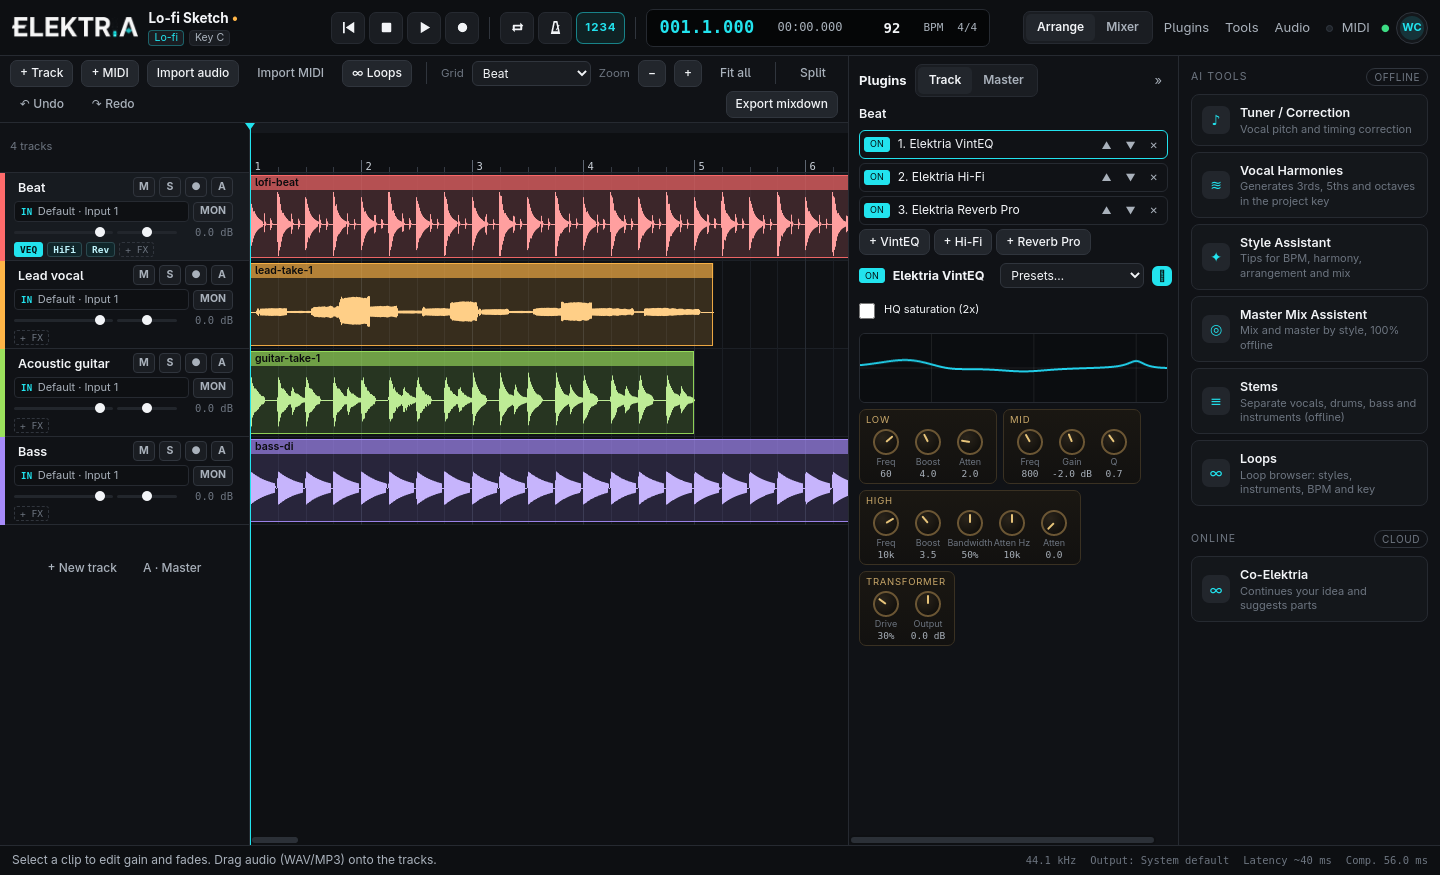
Task: Click the Redo button
Action: coord(113,104)
